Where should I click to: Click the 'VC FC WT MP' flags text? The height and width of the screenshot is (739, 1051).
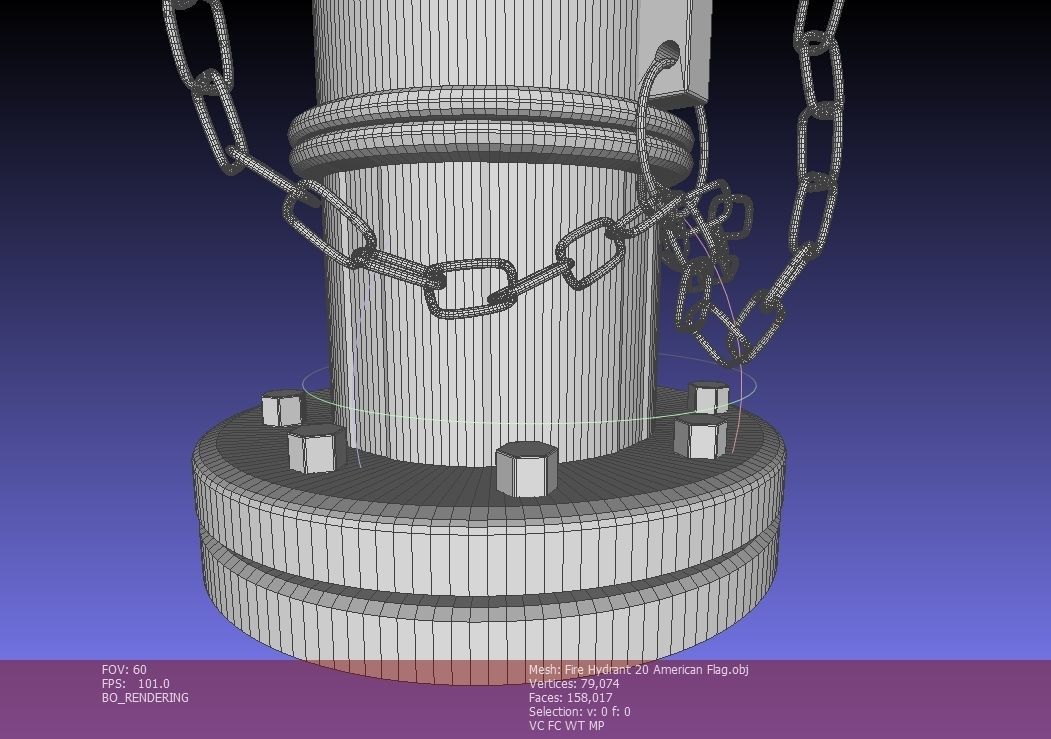tap(566, 726)
